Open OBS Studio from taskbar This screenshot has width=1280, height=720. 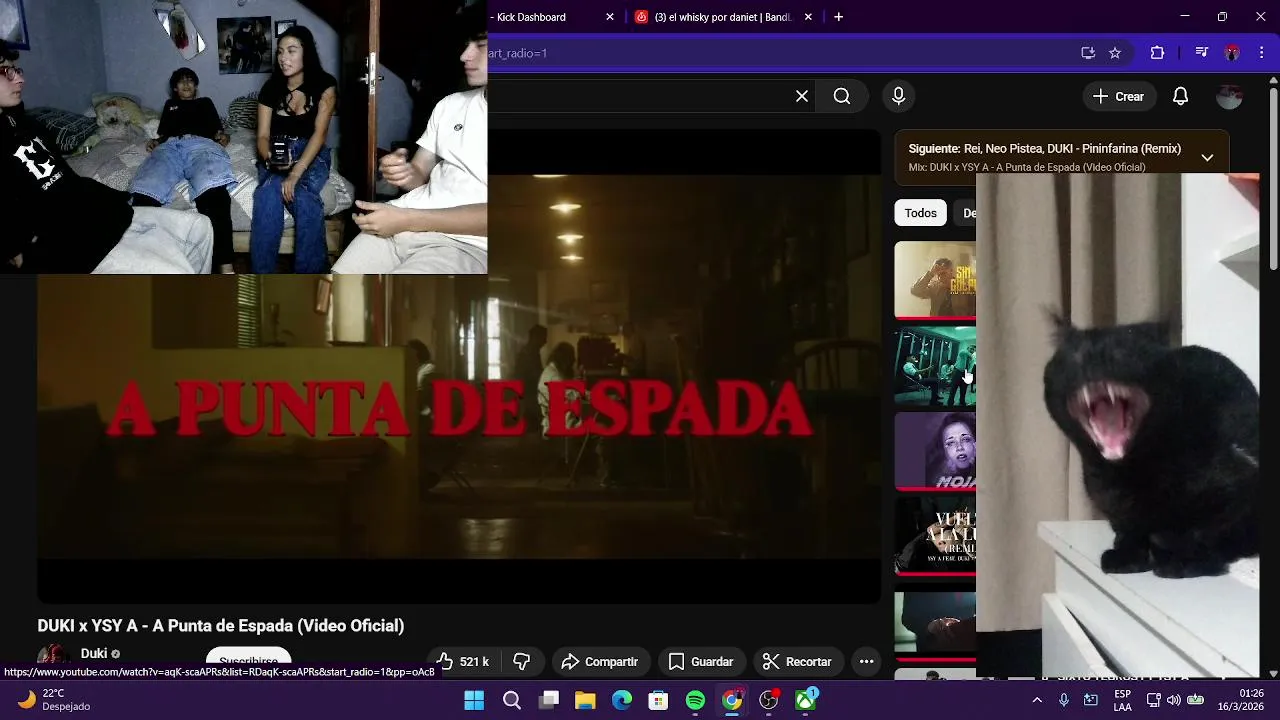point(768,700)
